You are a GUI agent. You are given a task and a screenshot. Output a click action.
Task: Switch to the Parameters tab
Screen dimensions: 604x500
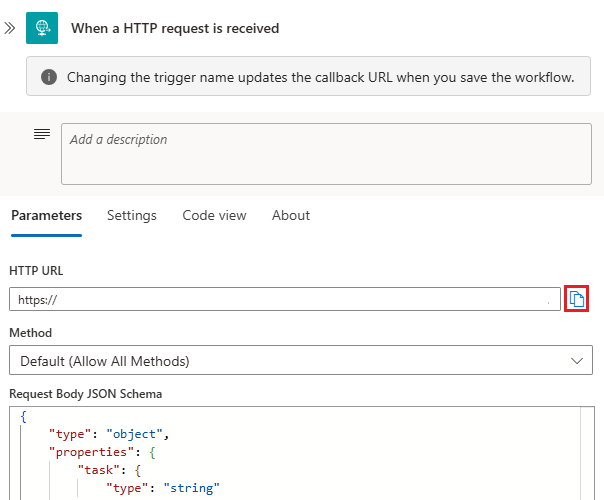click(x=46, y=215)
